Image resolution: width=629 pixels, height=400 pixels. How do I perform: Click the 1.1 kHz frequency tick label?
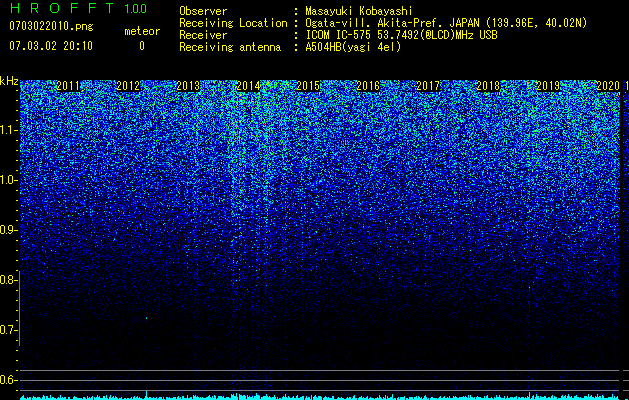pyautogui.click(x=7, y=130)
